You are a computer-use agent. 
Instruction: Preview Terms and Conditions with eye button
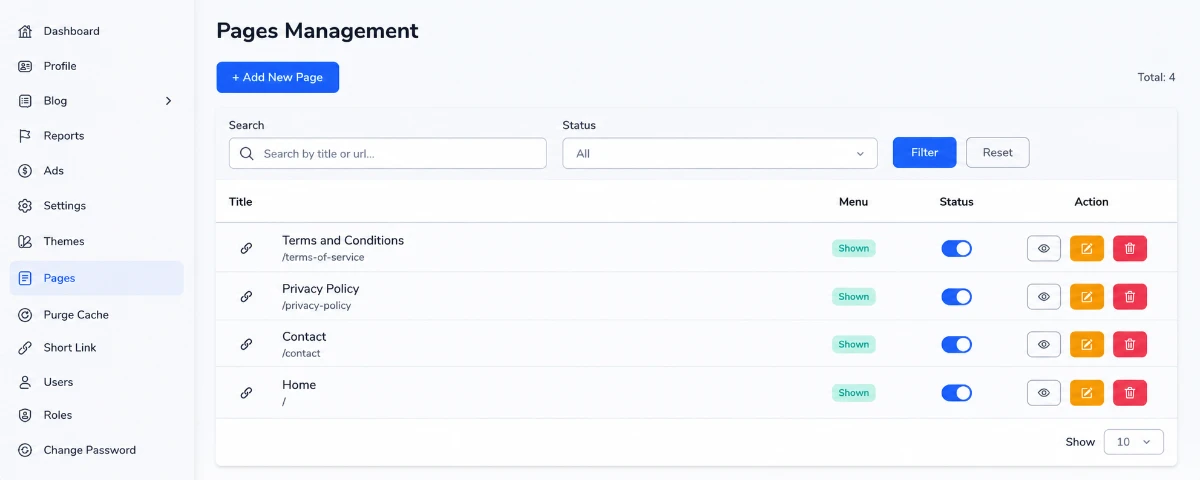[x=1044, y=248]
